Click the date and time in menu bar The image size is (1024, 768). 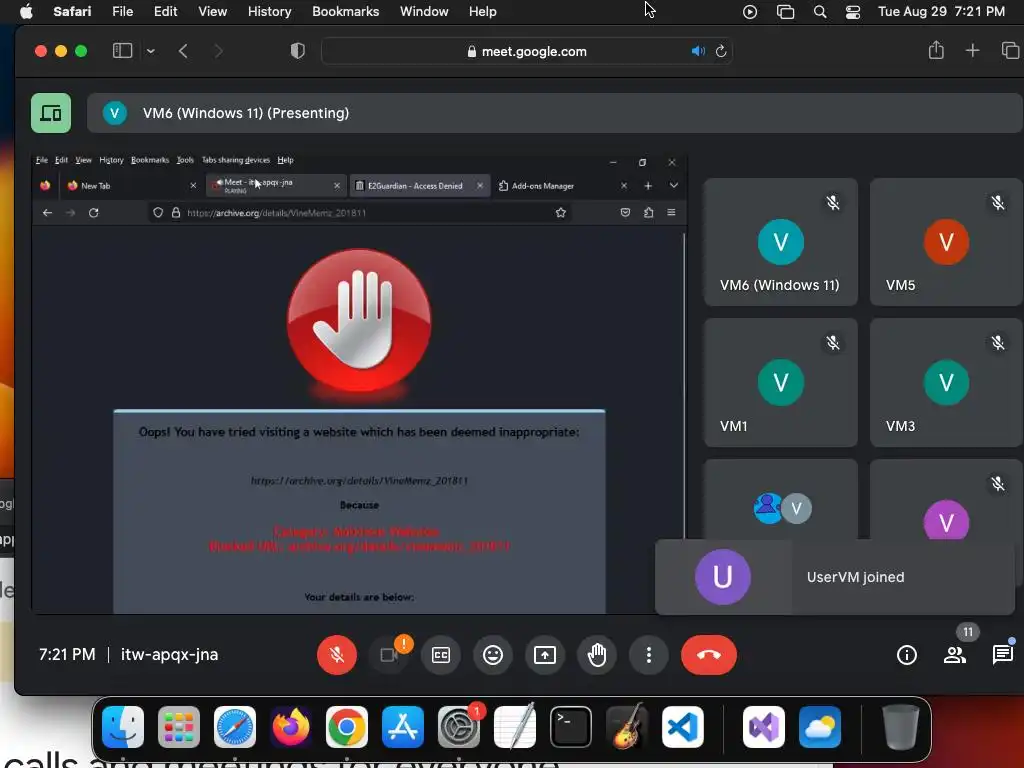click(x=941, y=11)
